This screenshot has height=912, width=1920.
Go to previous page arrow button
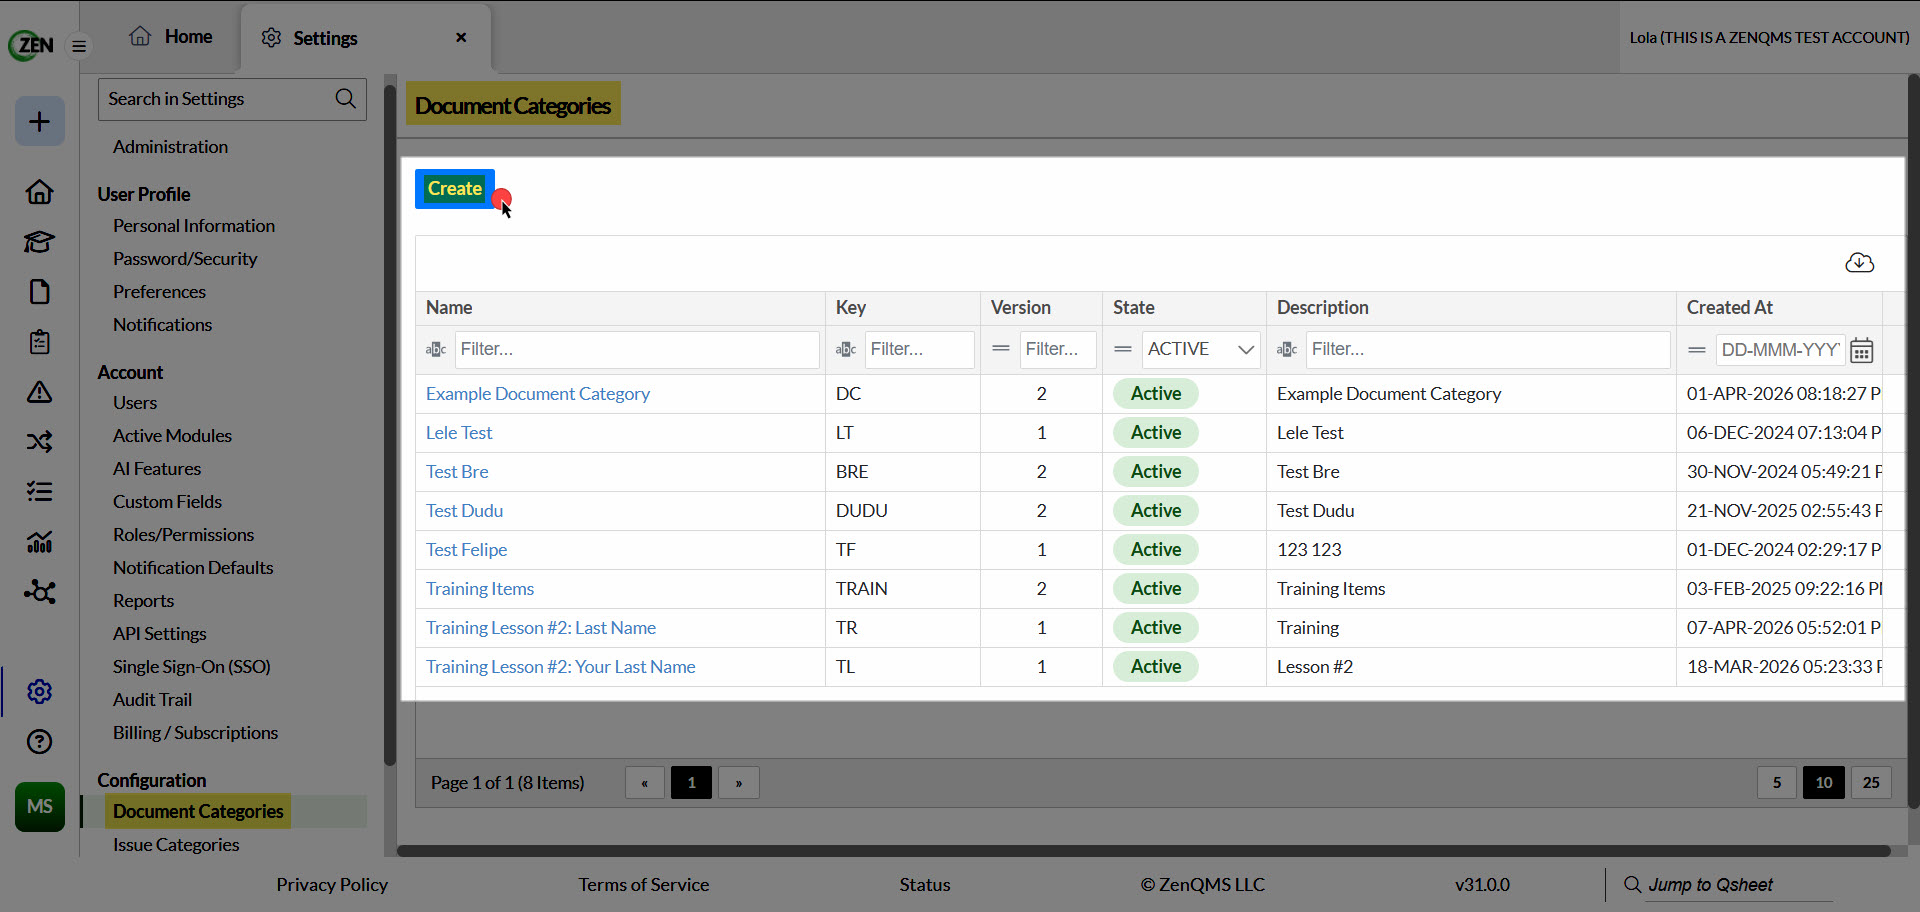645,783
